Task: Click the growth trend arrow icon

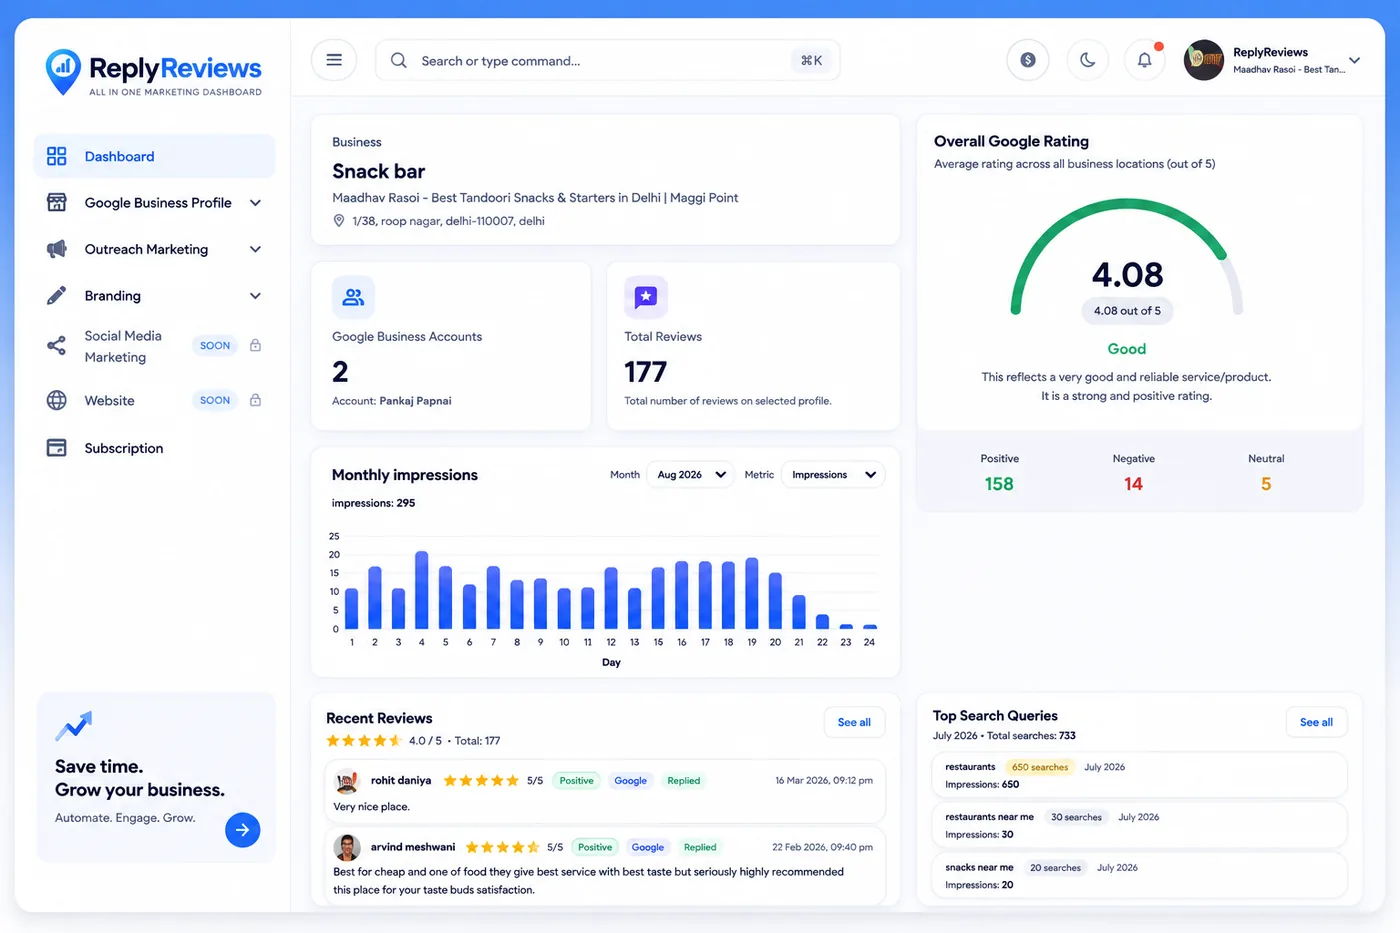Action: pos(74,726)
